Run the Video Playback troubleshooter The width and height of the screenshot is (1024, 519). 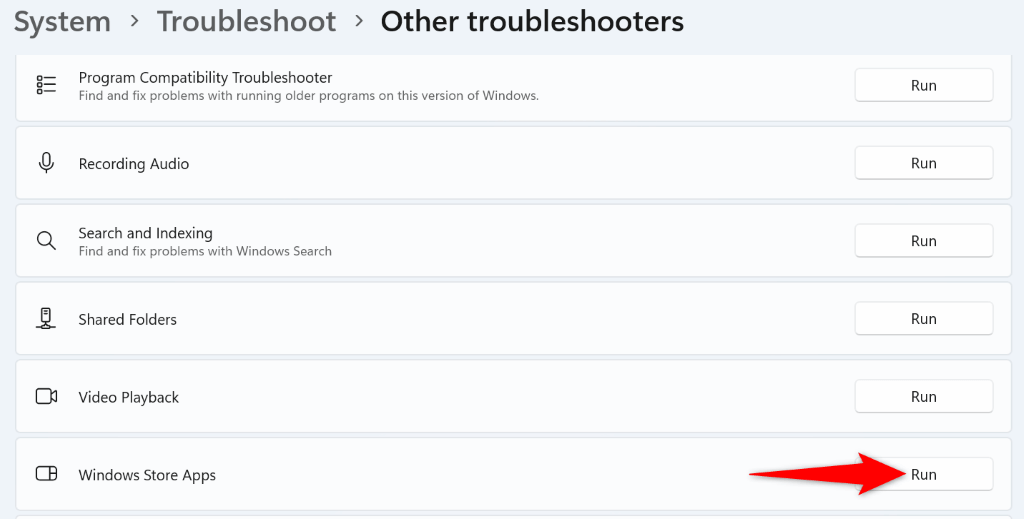(923, 397)
